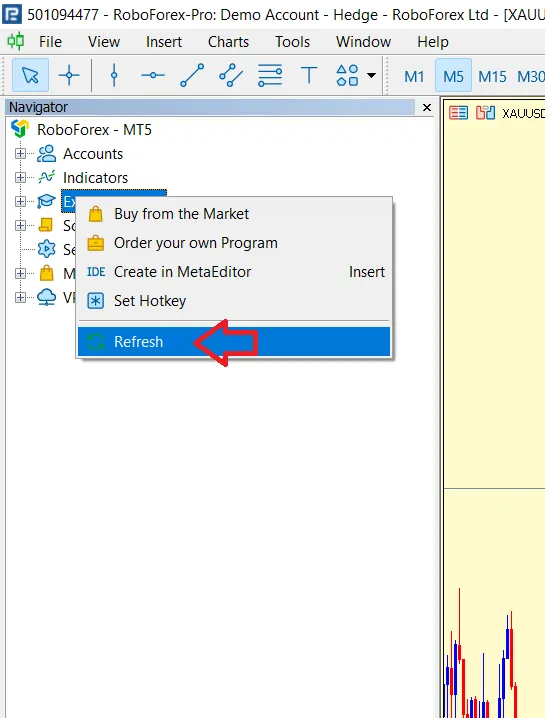Choose Buy from the Market
The height and width of the screenshot is (718, 545).
point(234,214)
